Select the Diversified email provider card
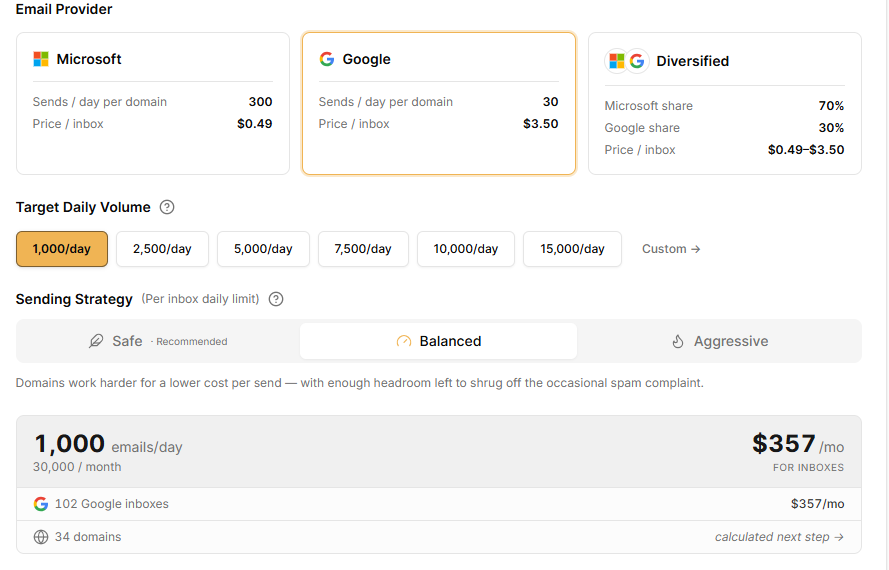Screen dimensions: 889x570 click(725, 103)
